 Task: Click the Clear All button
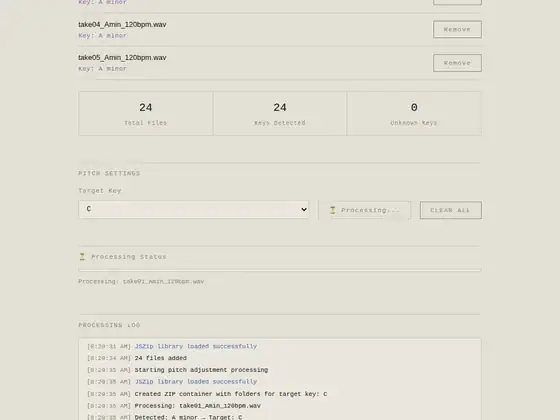tap(450, 210)
